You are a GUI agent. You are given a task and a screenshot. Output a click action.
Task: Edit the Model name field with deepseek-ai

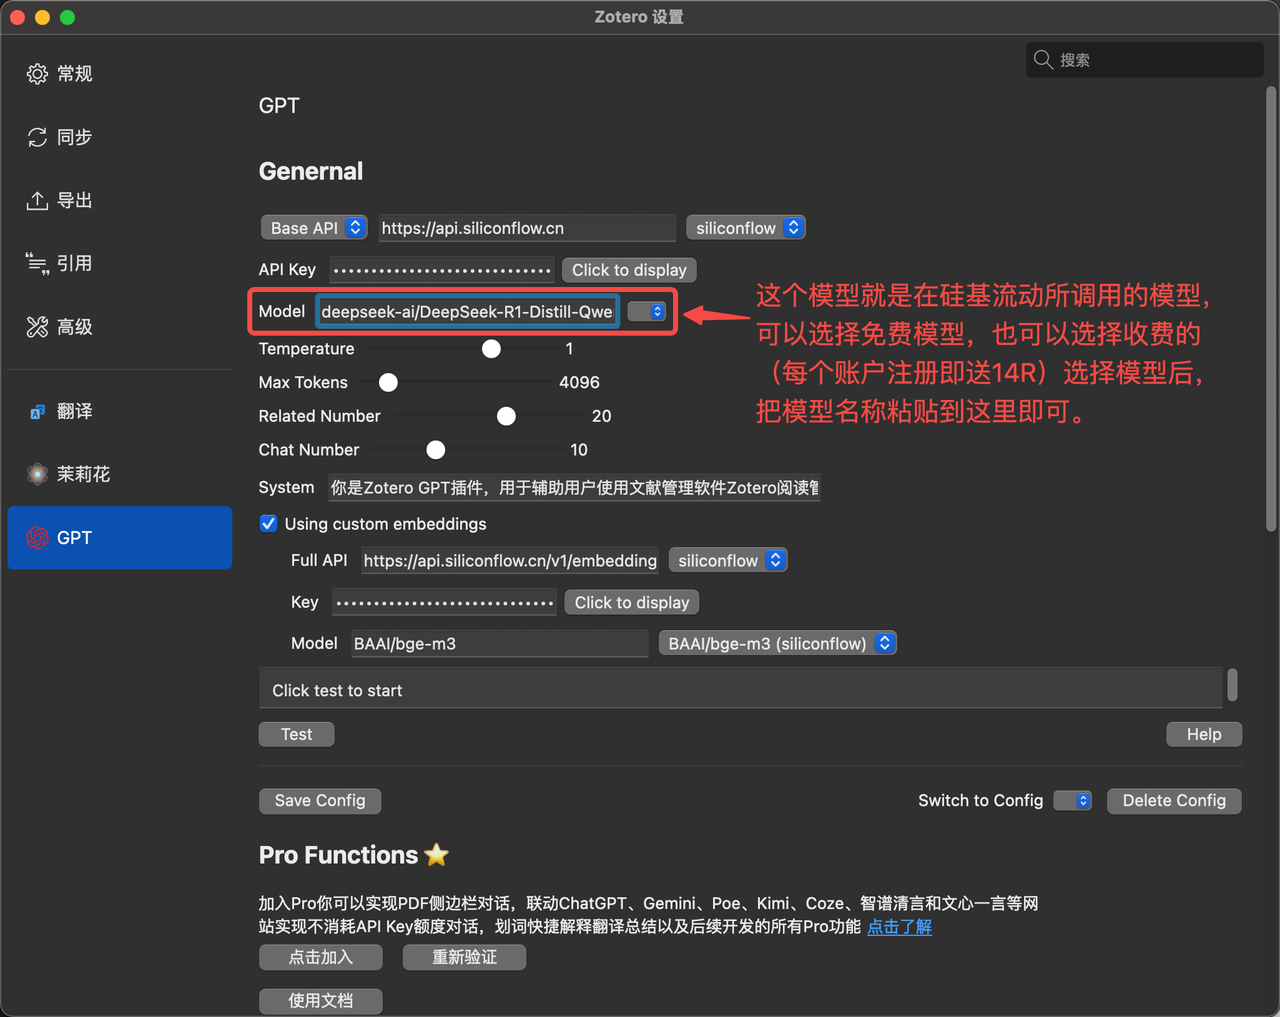tap(467, 312)
